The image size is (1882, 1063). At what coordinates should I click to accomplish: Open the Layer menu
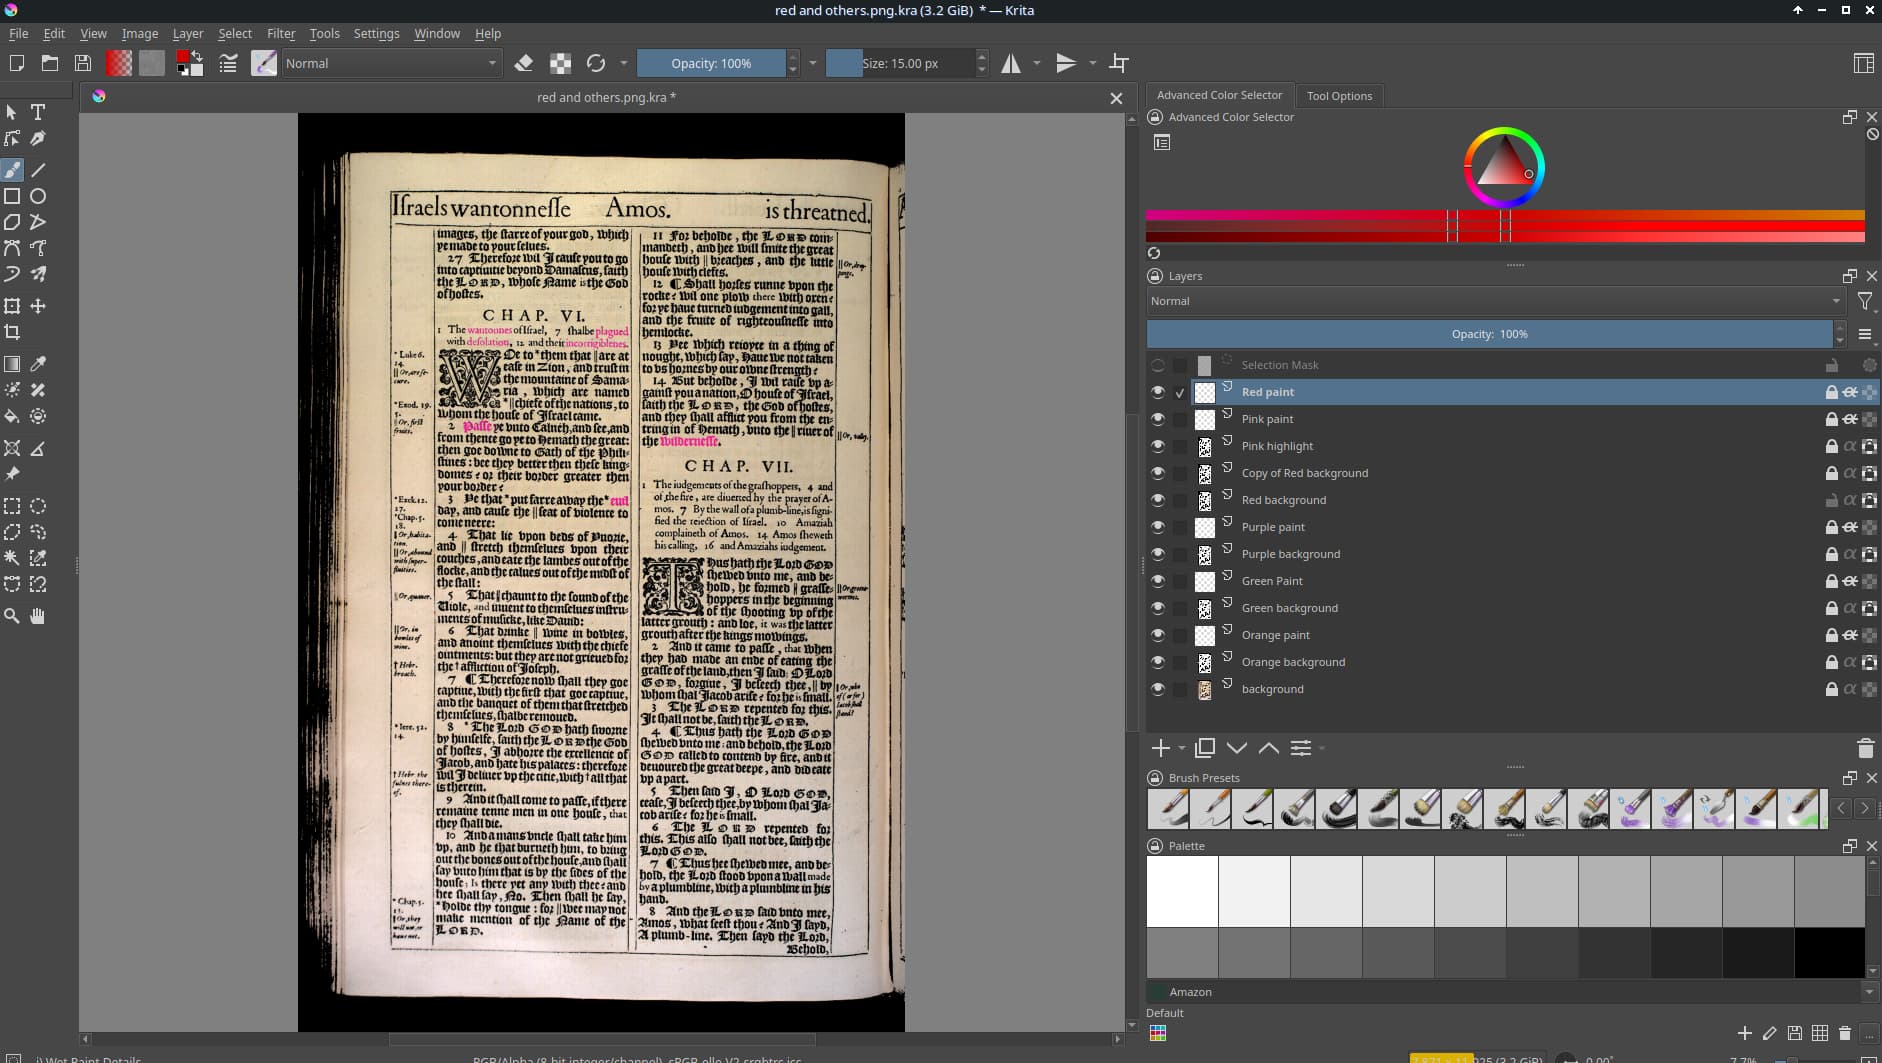tap(187, 33)
